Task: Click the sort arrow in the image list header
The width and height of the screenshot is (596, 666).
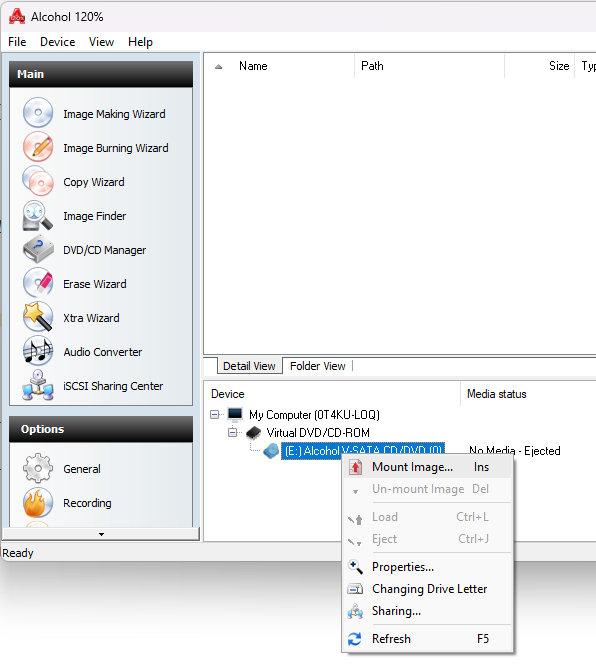Action: pyautogui.click(x=218, y=67)
